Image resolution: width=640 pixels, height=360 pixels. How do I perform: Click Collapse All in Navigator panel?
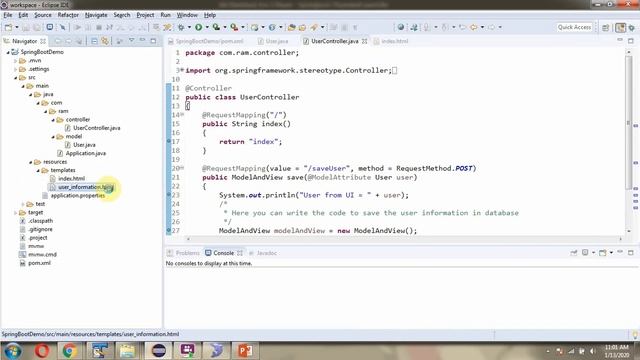click(94, 41)
